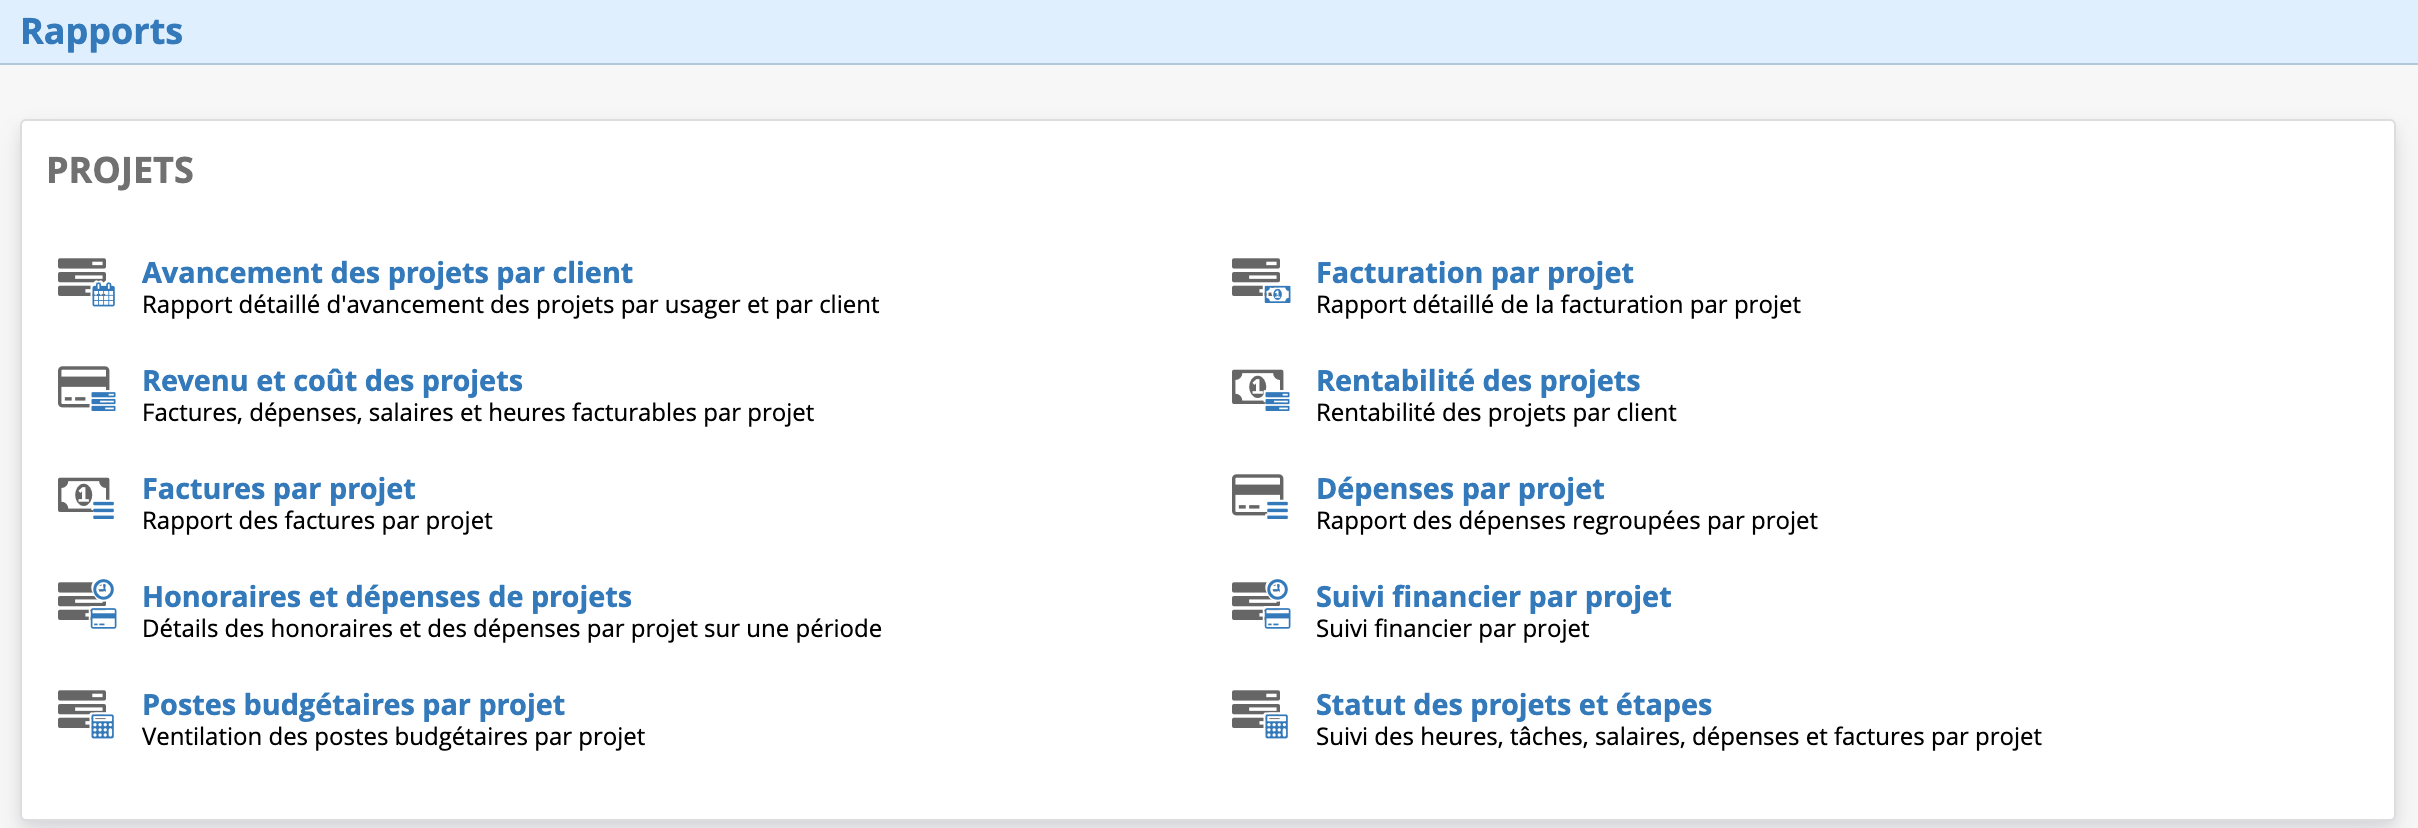Click the icon beside Statut des projets et étapes
This screenshot has width=2418, height=828.
pos(1260,713)
